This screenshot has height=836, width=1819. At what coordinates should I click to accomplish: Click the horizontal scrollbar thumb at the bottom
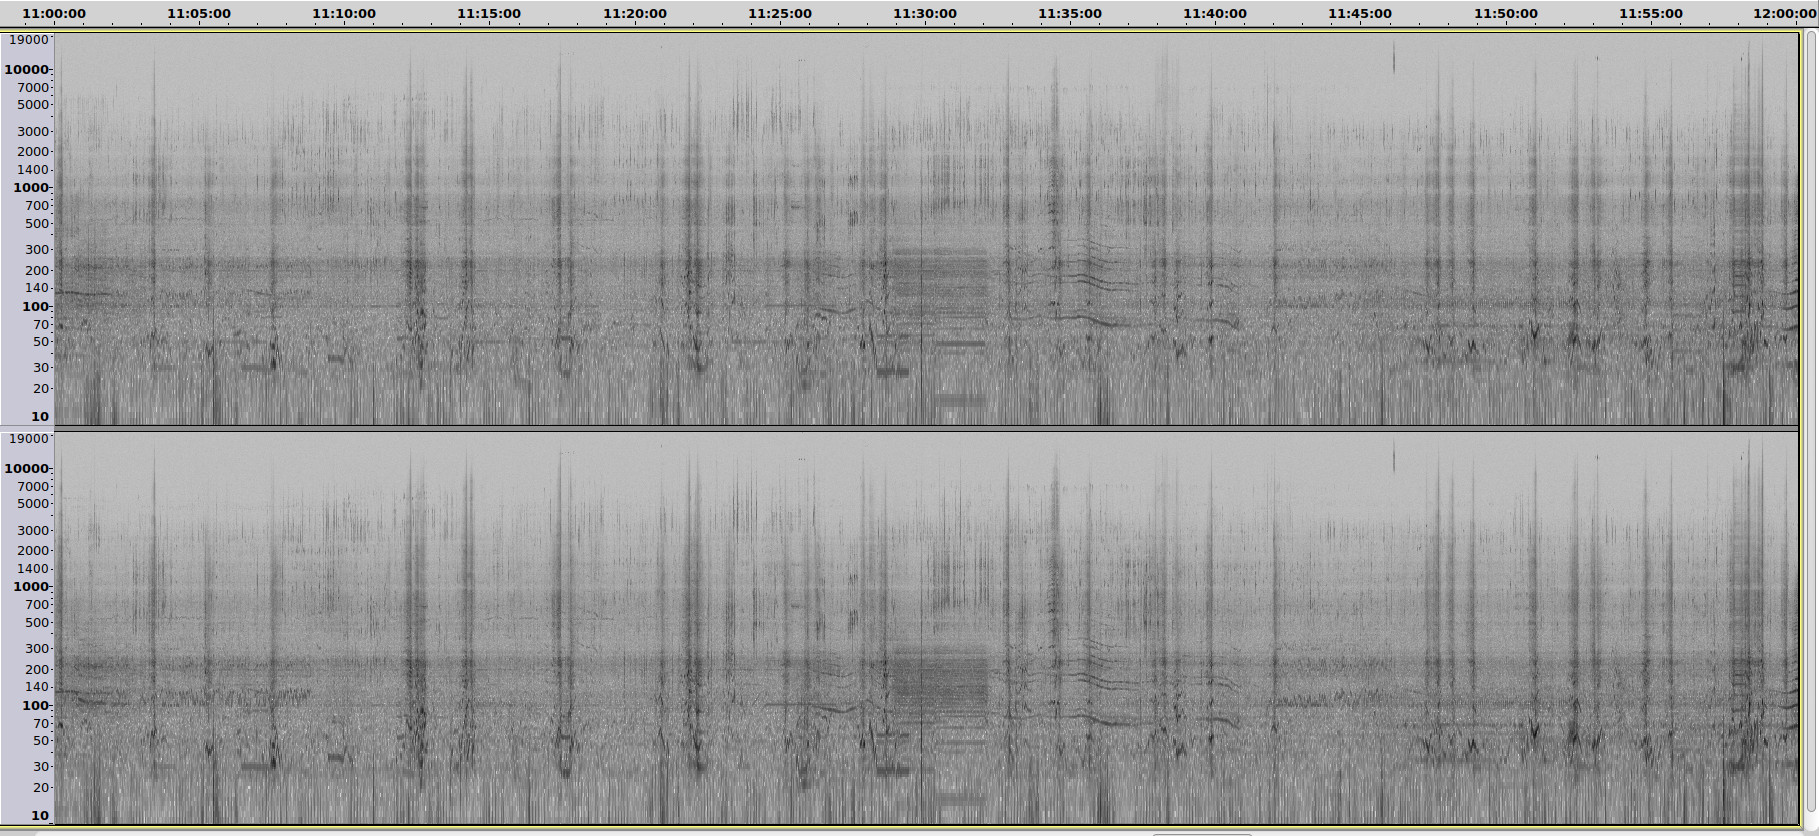click(1201, 833)
